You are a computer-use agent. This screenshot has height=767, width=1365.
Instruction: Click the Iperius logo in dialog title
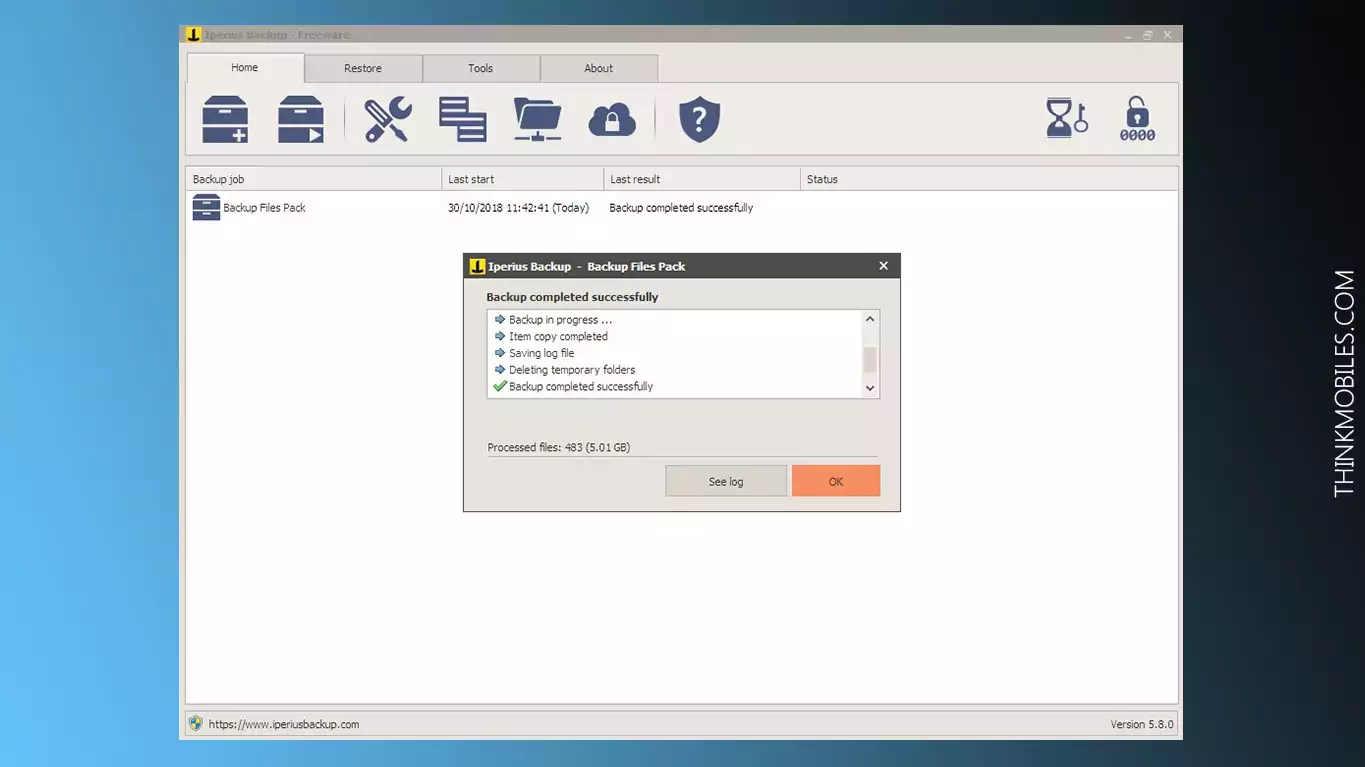(x=477, y=266)
